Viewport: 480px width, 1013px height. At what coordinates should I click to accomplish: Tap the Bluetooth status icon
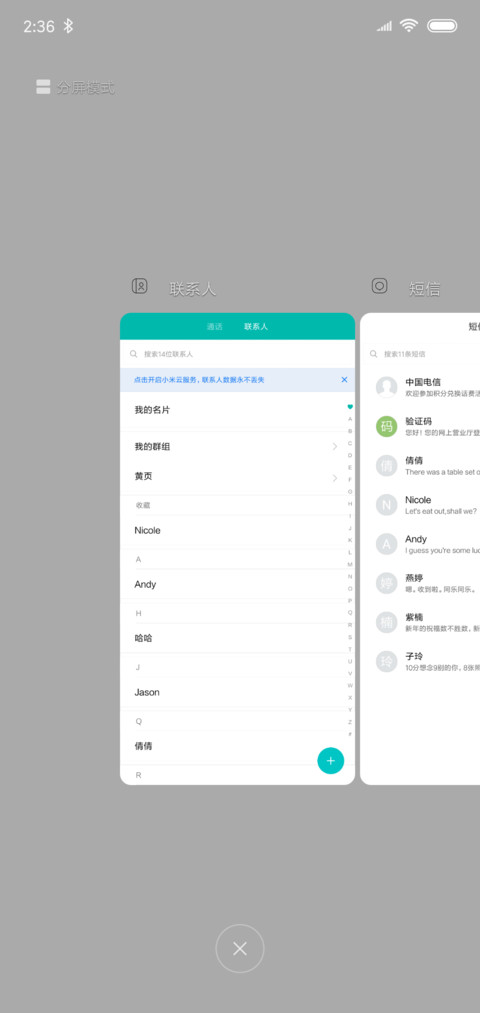tap(68, 26)
